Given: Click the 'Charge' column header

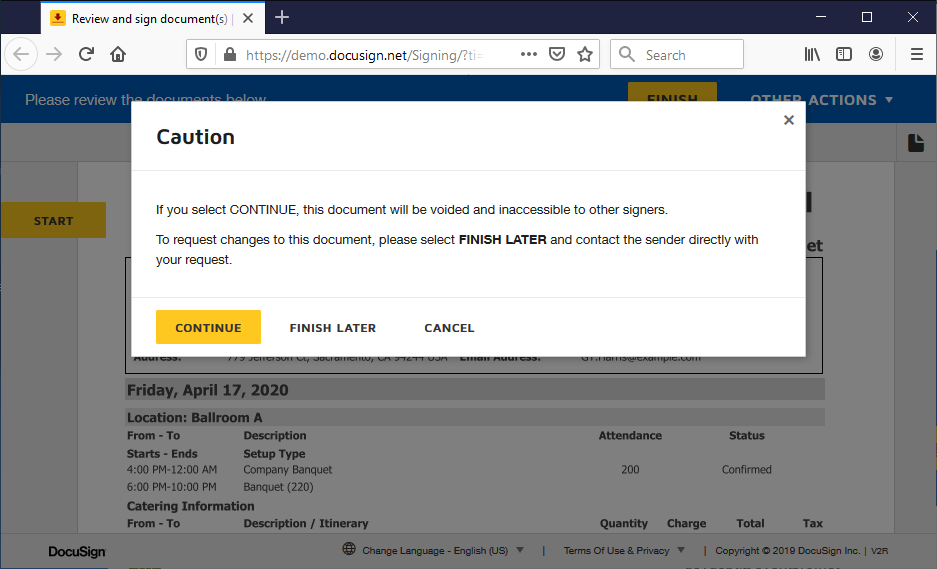Looking at the screenshot, I should click(686, 524).
